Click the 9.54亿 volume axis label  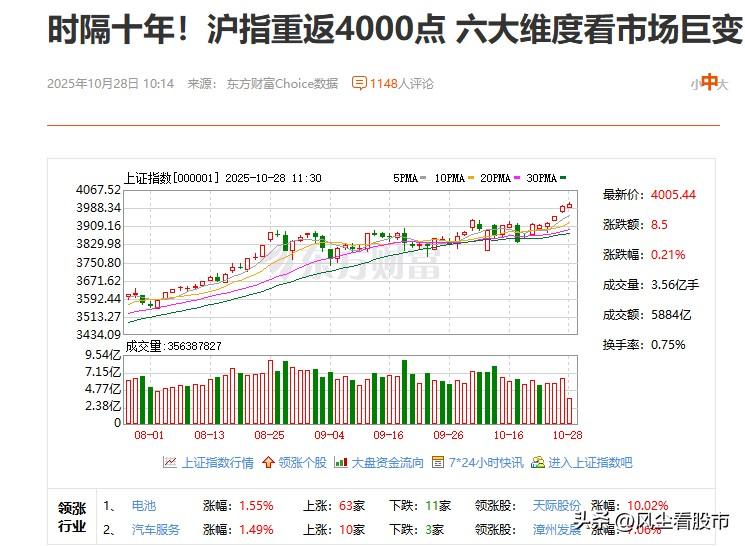[x=103, y=355]
